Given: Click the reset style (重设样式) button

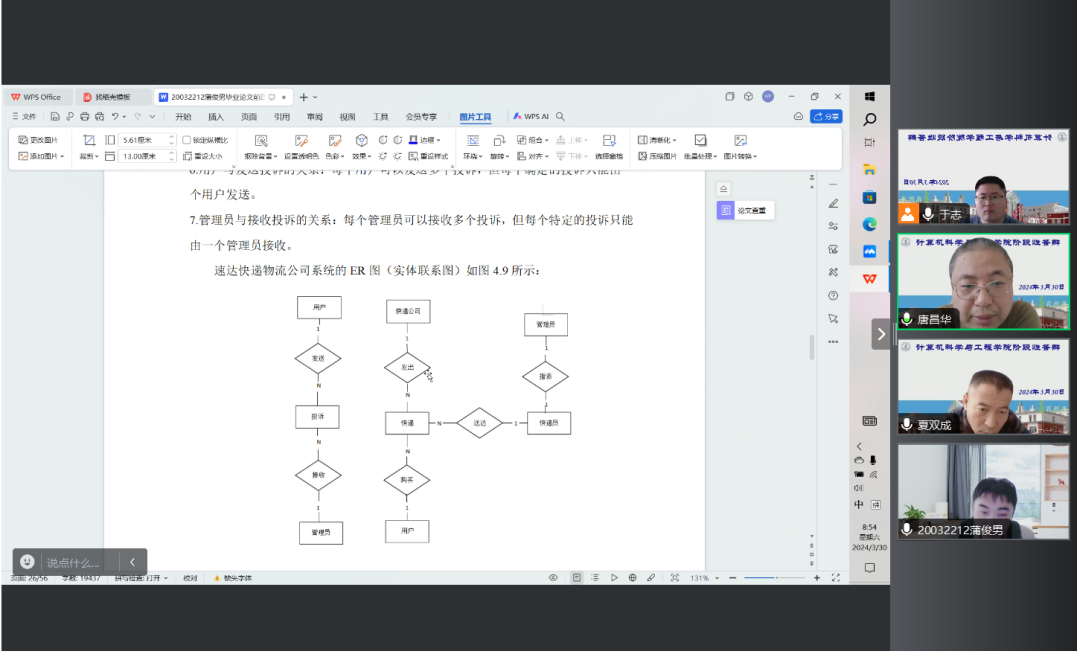Looking at the screenshot, I should click(x=428, y=157).
